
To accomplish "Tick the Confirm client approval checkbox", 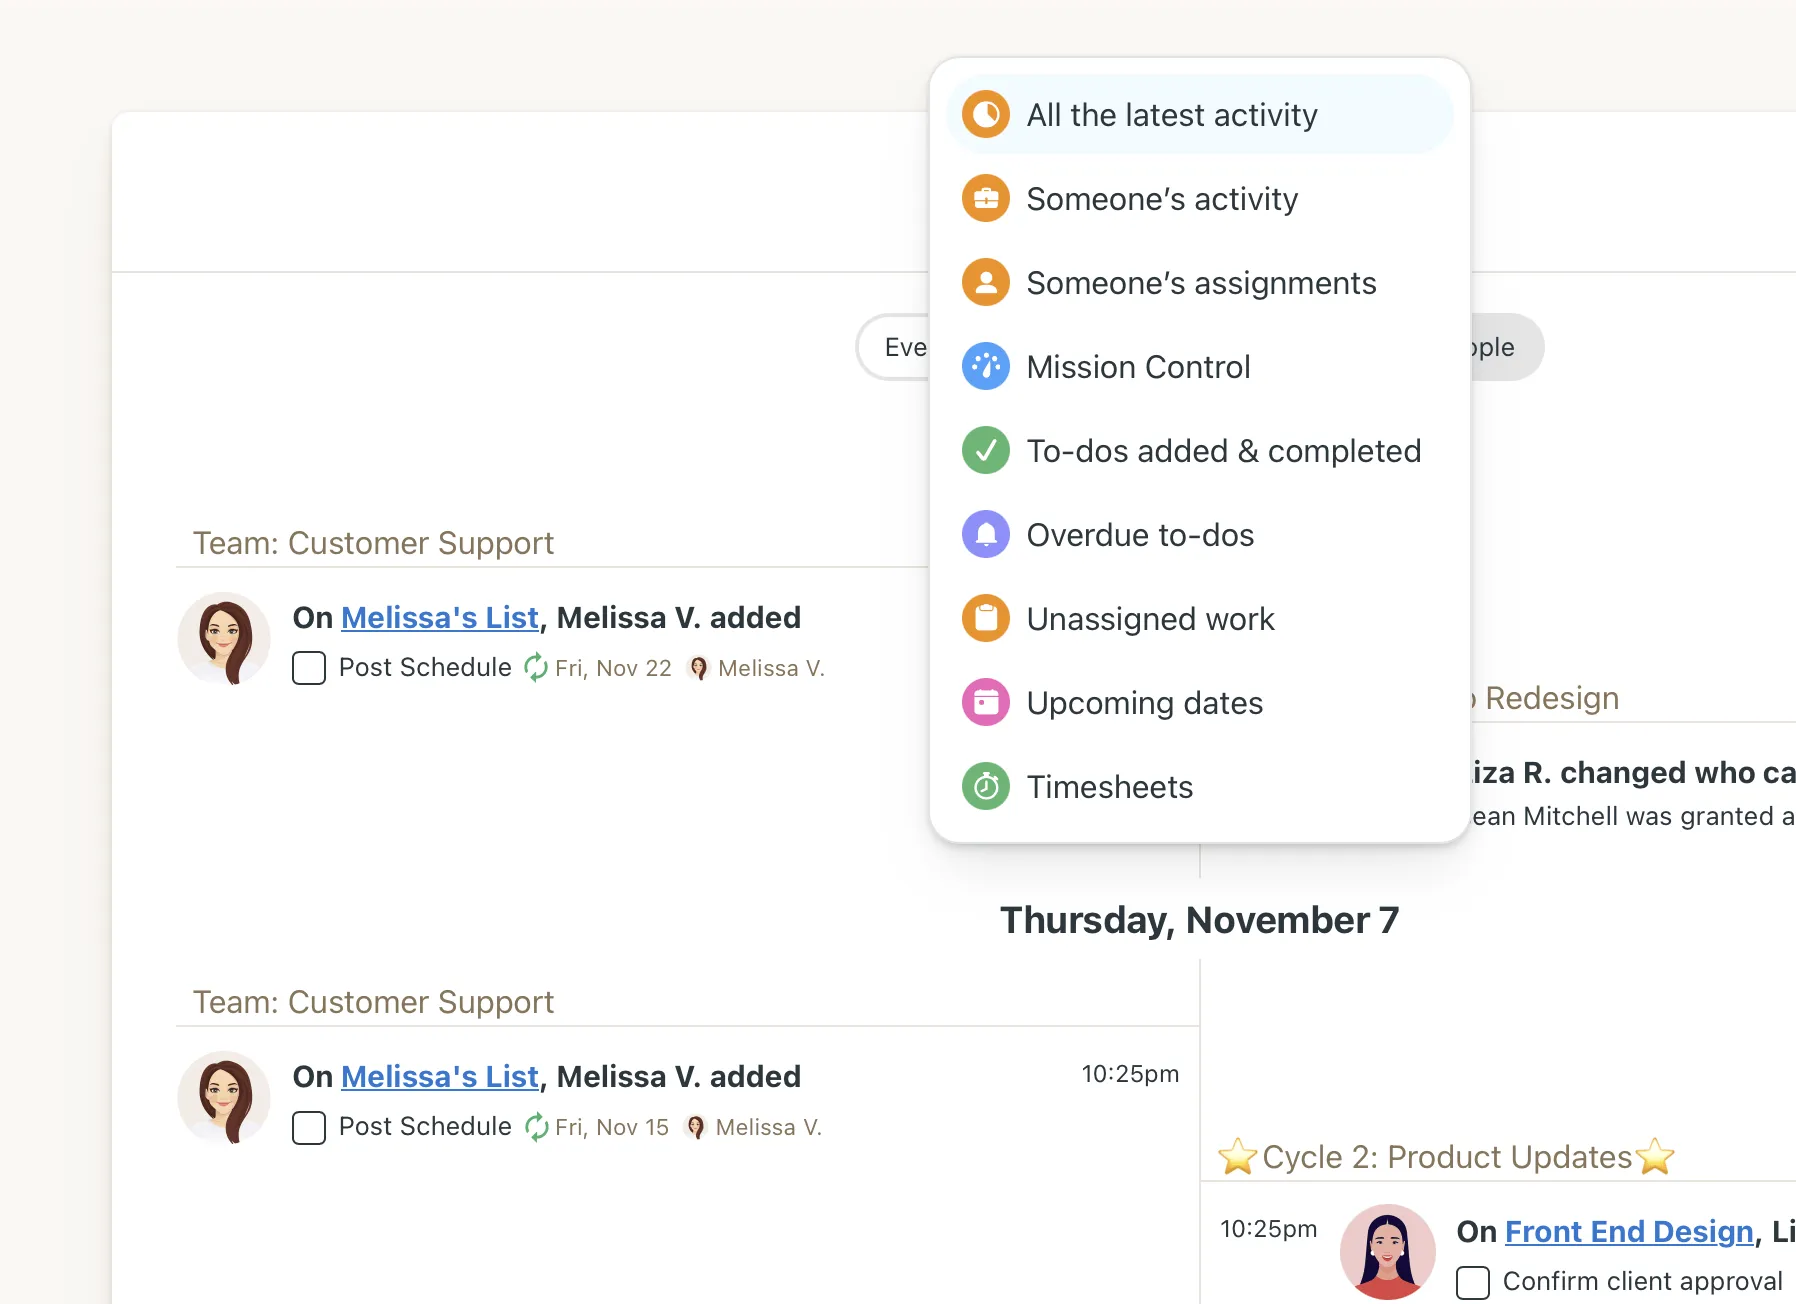I will [1472, 1281].
